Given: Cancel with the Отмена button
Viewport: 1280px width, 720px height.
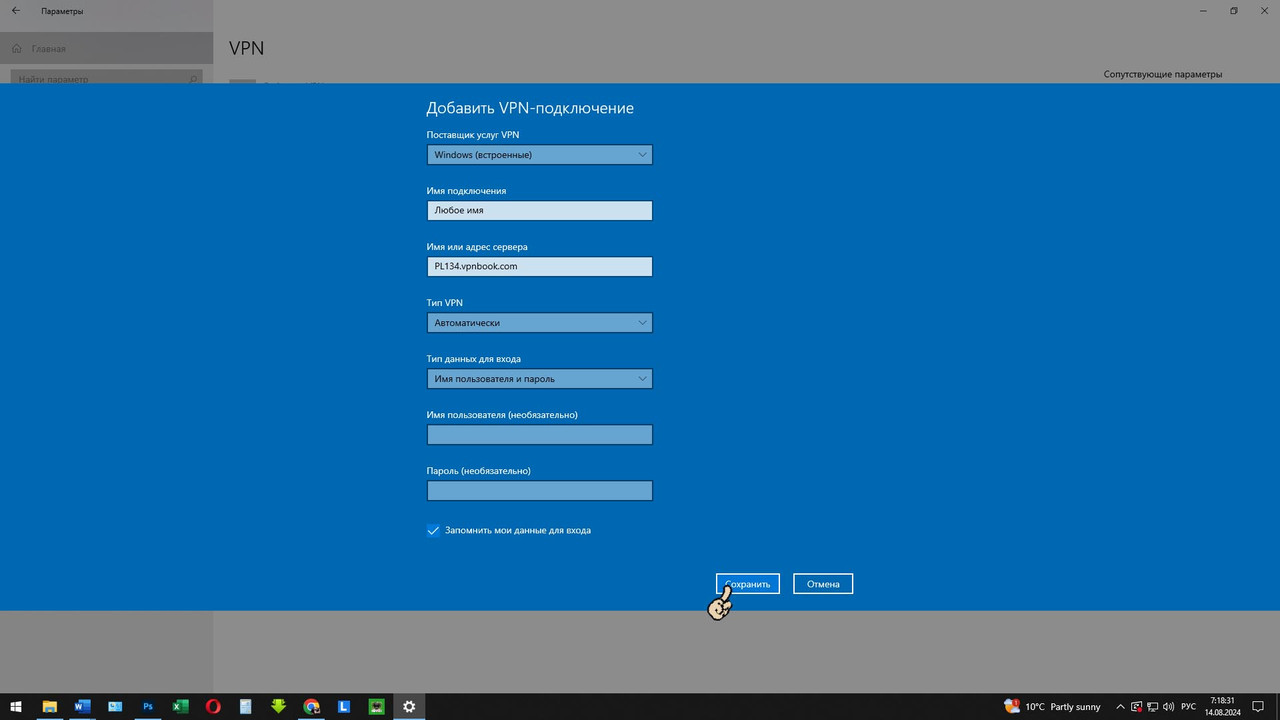Looking at the screenshot, I should (823, 584).
